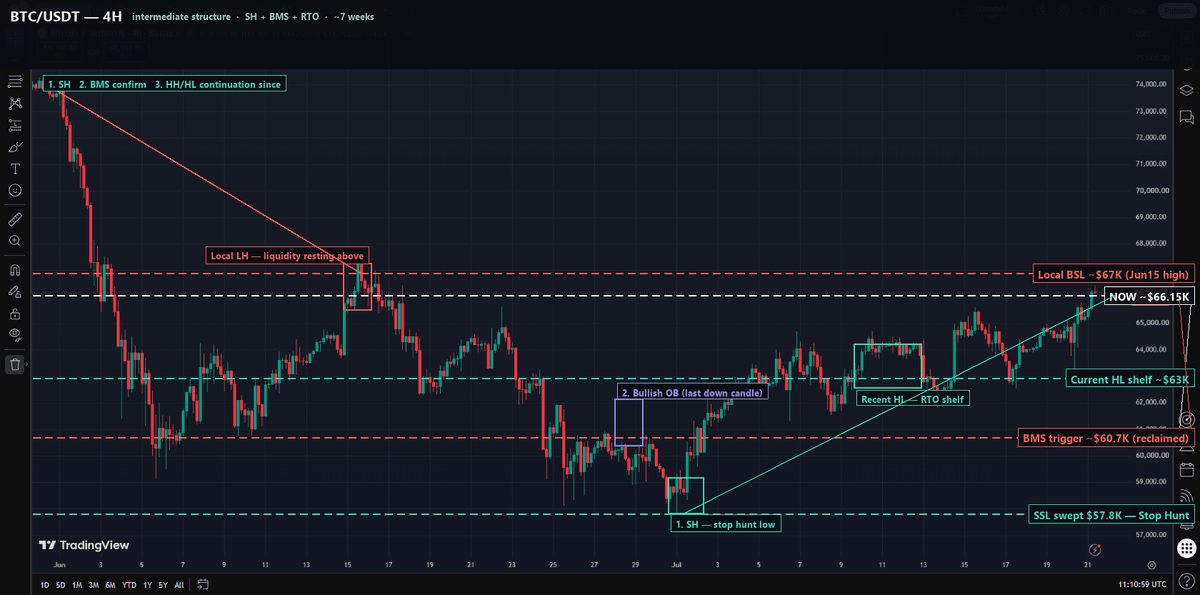Set the range to YTD
The image size is (1200, 595).
[129, 584]
